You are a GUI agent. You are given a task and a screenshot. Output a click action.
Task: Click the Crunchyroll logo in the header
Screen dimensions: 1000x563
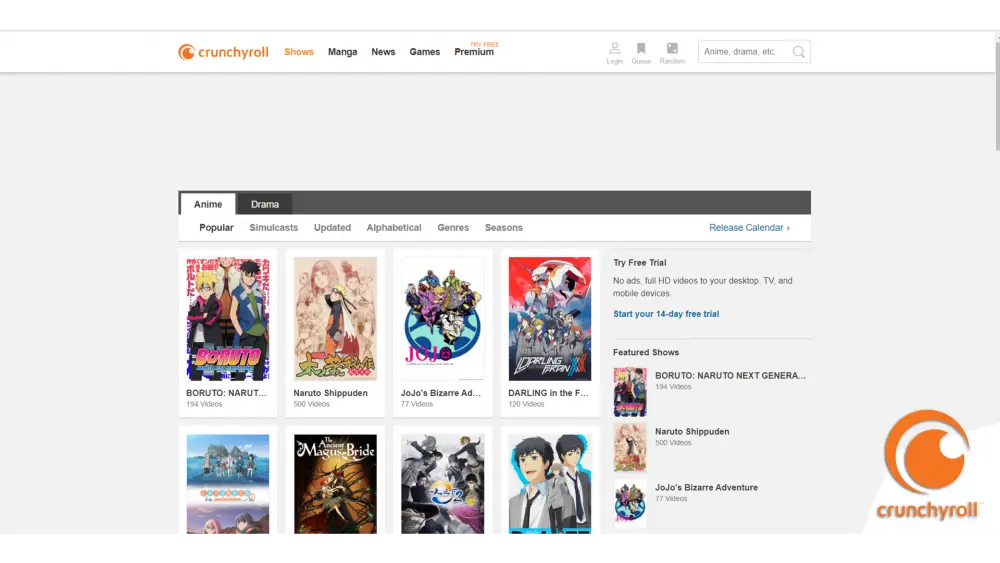[x=223, y=52]
